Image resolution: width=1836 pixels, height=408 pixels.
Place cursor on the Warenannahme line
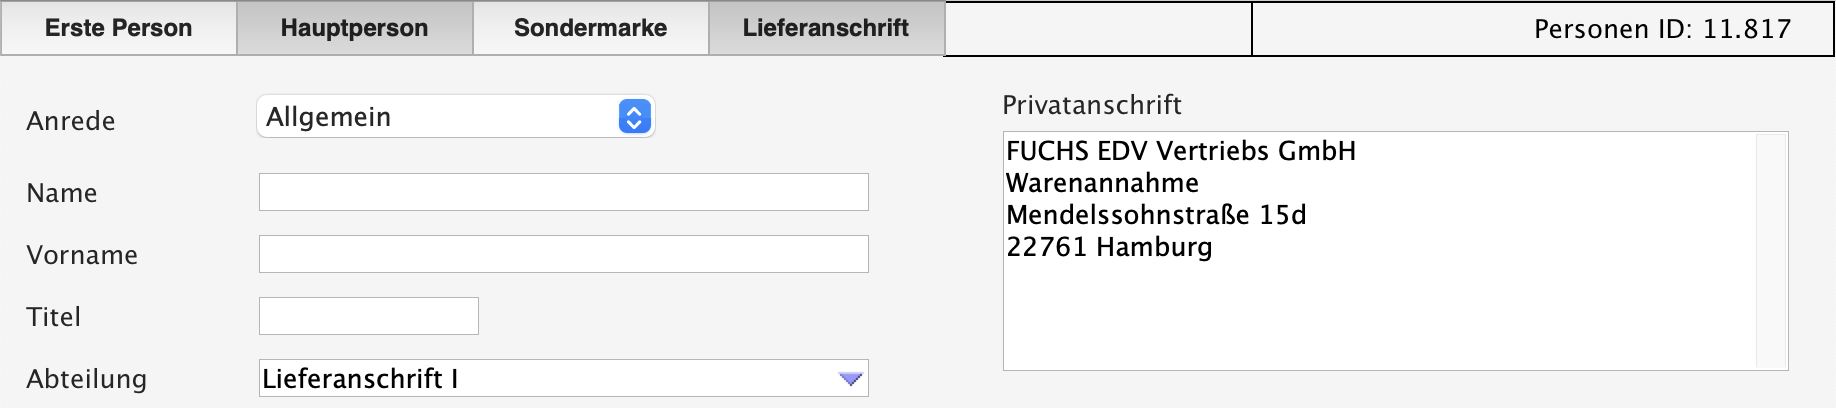click(x=1102, y=183)
